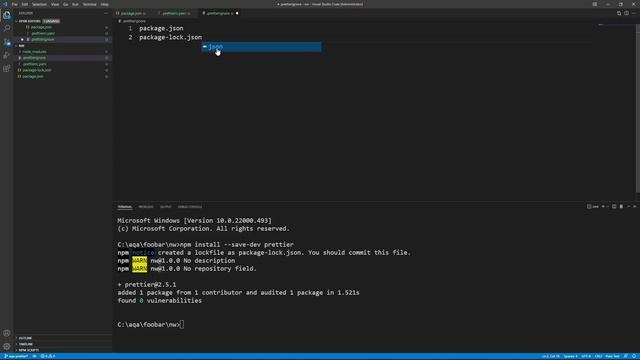Click the feedback icon in status bar

626,356
